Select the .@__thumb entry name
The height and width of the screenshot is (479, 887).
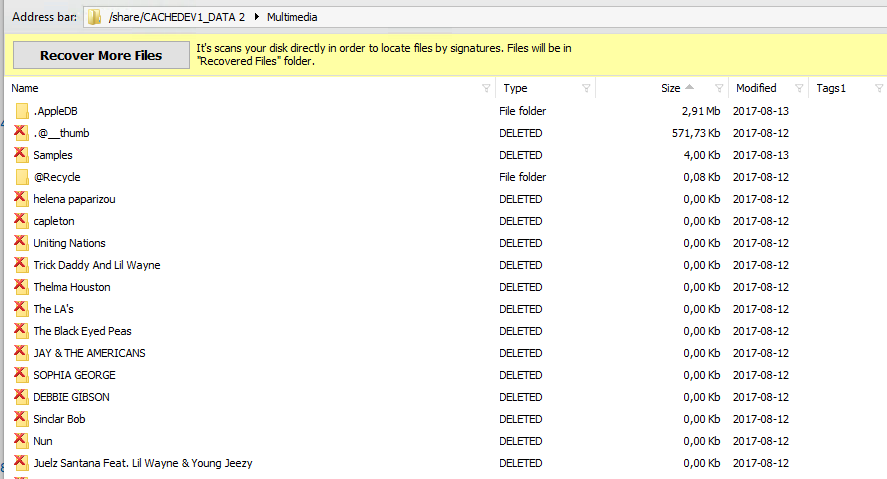pyautogui.click(x=61, y=133)
